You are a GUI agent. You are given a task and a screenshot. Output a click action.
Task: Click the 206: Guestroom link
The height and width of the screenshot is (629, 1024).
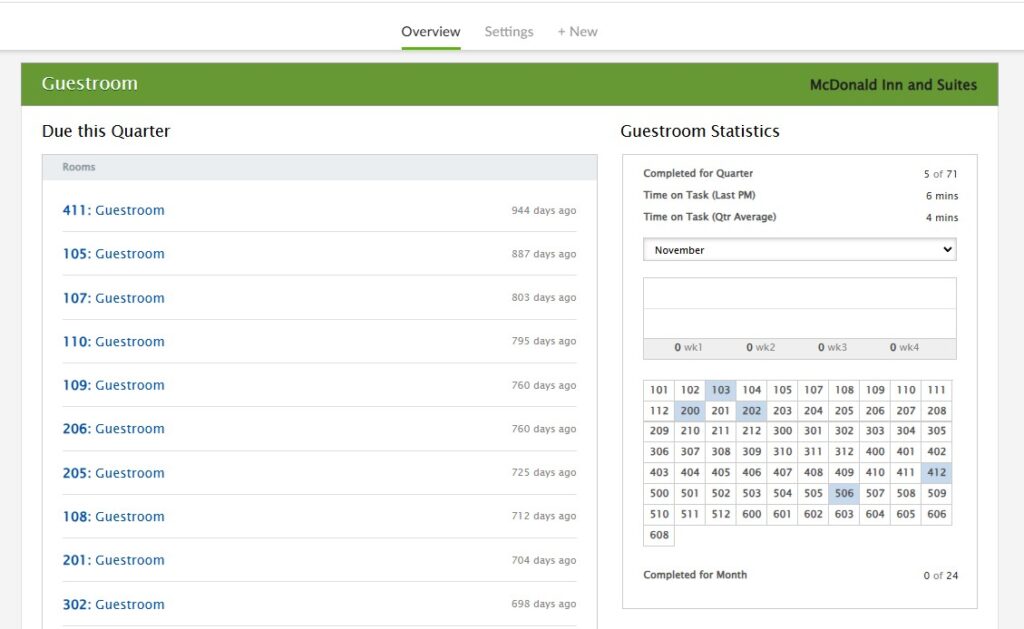[x=113, y=429]
